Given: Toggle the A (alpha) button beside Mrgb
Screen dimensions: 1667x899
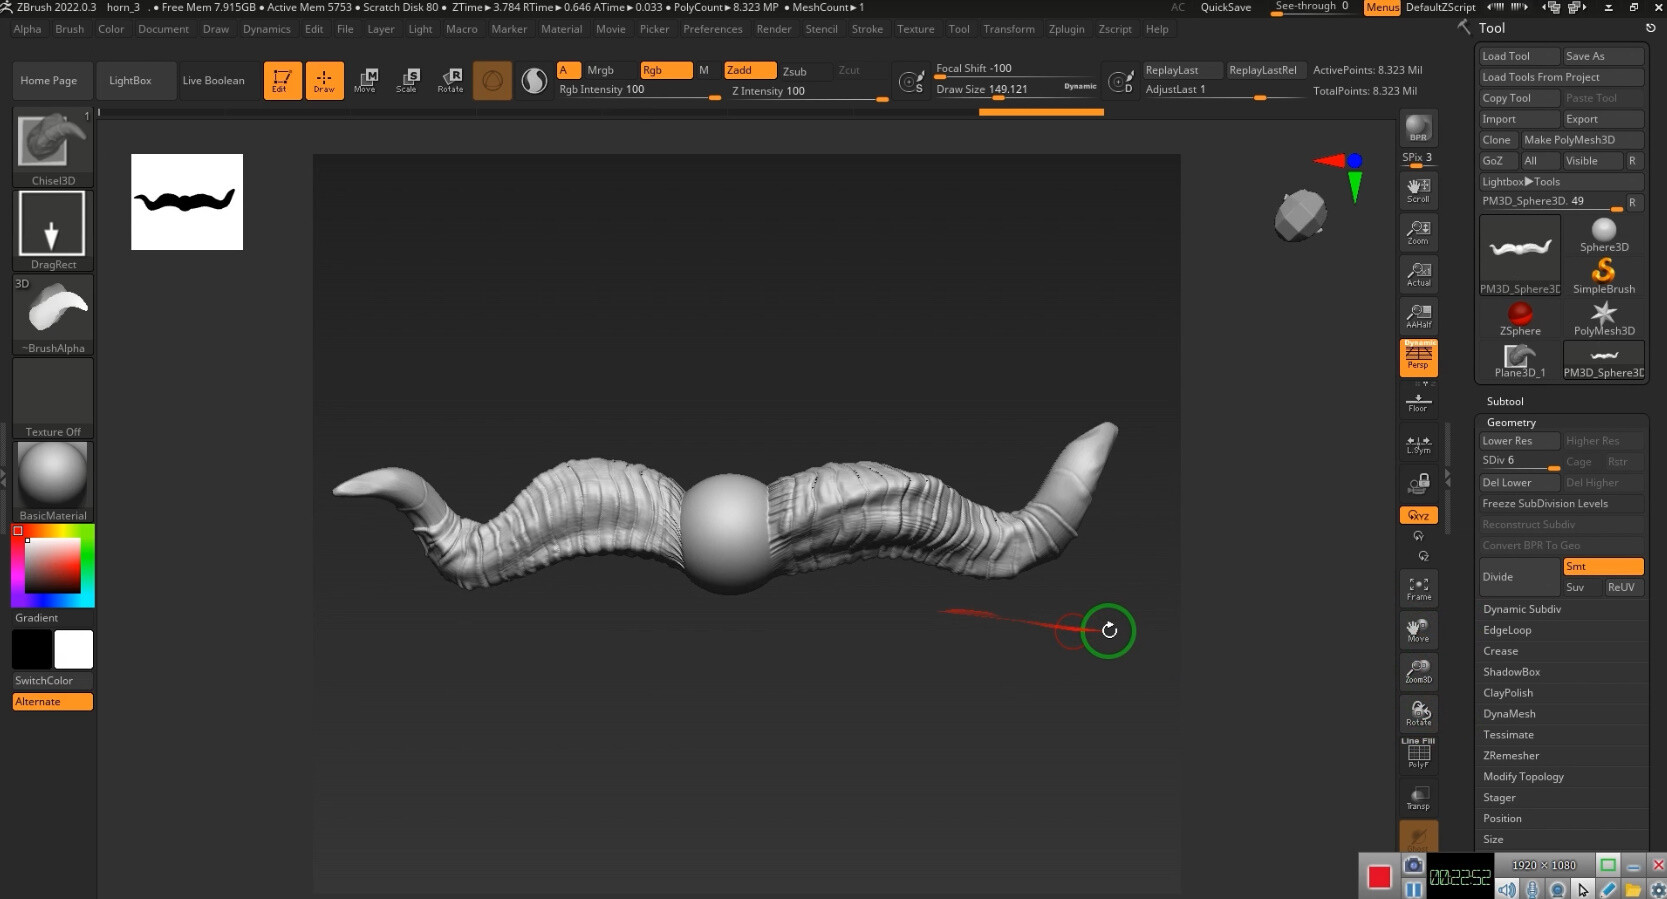Looking at the screenshot, I should (x=568, y=70).
